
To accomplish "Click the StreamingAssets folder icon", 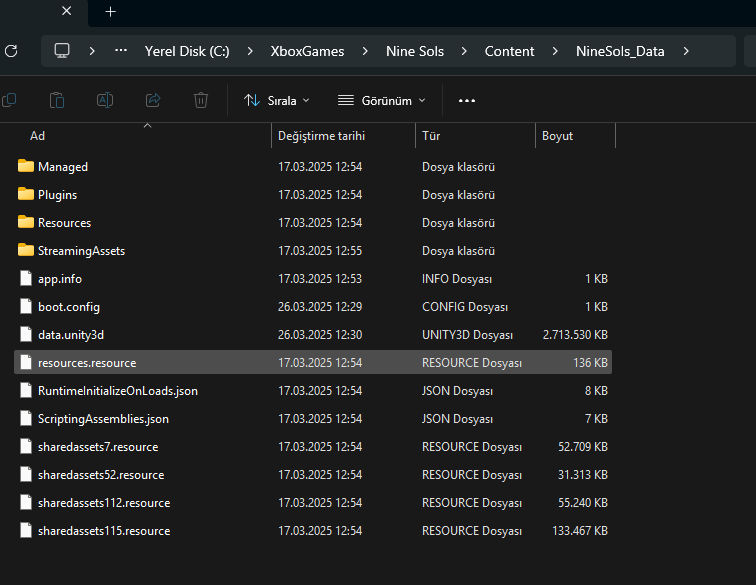I will click(26, 250).
